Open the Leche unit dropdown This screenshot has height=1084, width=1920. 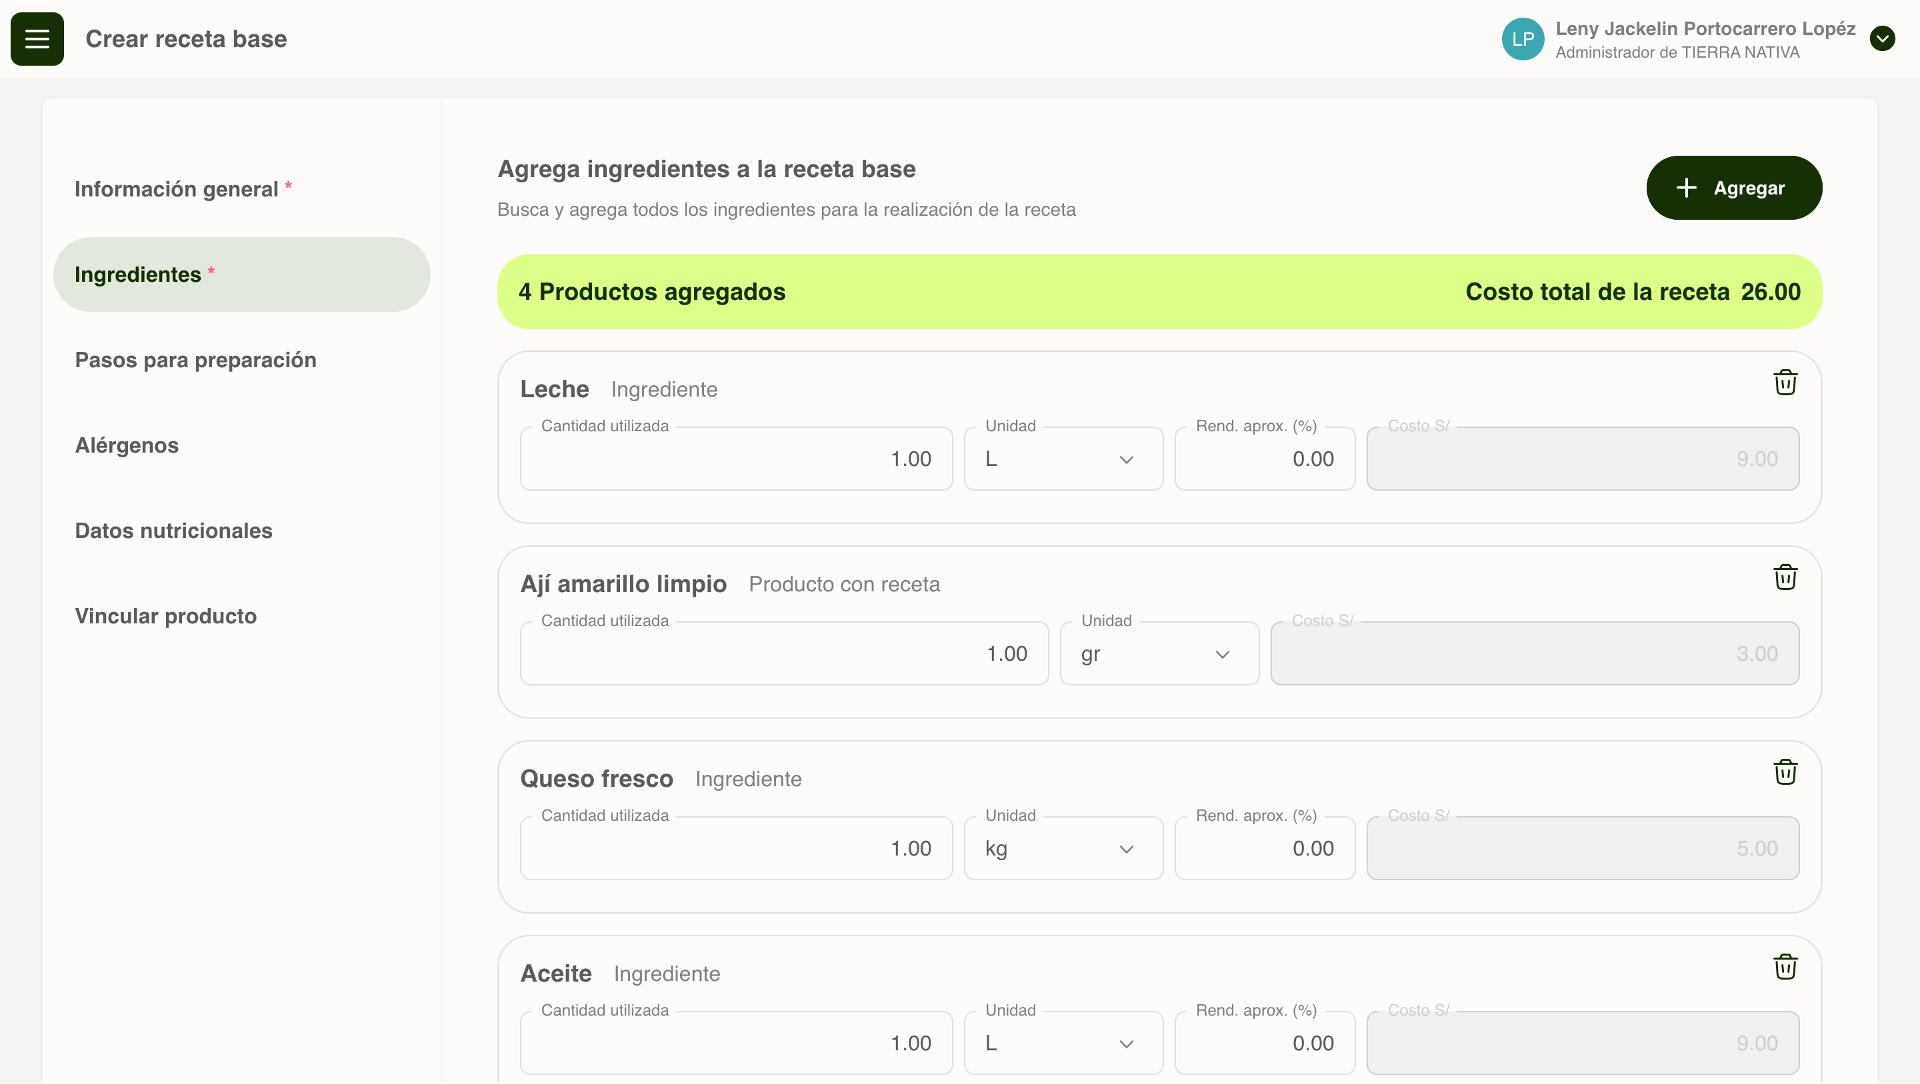pyautogui.click(x=1063, y=459)
